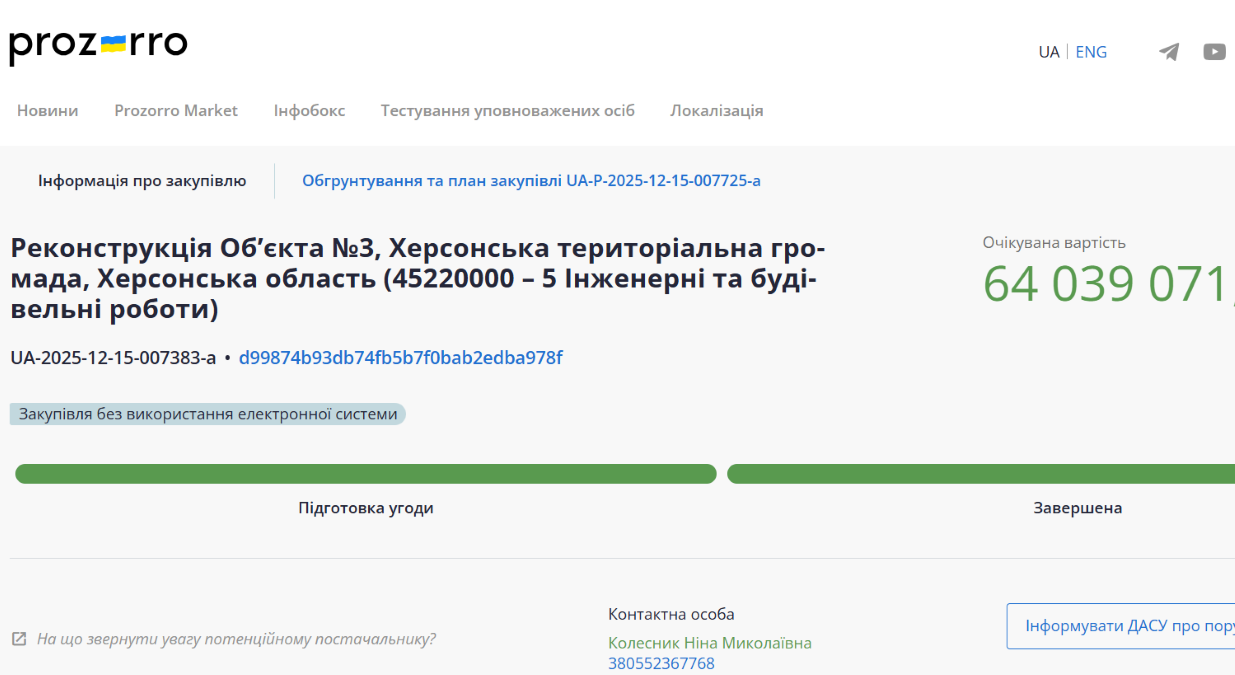Select the UA language option
1235x675 pixels.
[1048, 52]
